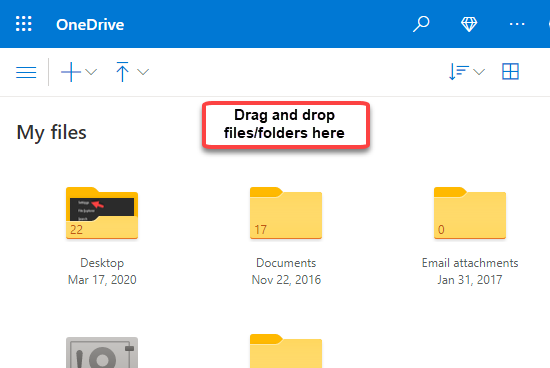This screenshot has width=550, height=368.
Task: Switch view using the tiles icon
Action: [x=510, y=72]
